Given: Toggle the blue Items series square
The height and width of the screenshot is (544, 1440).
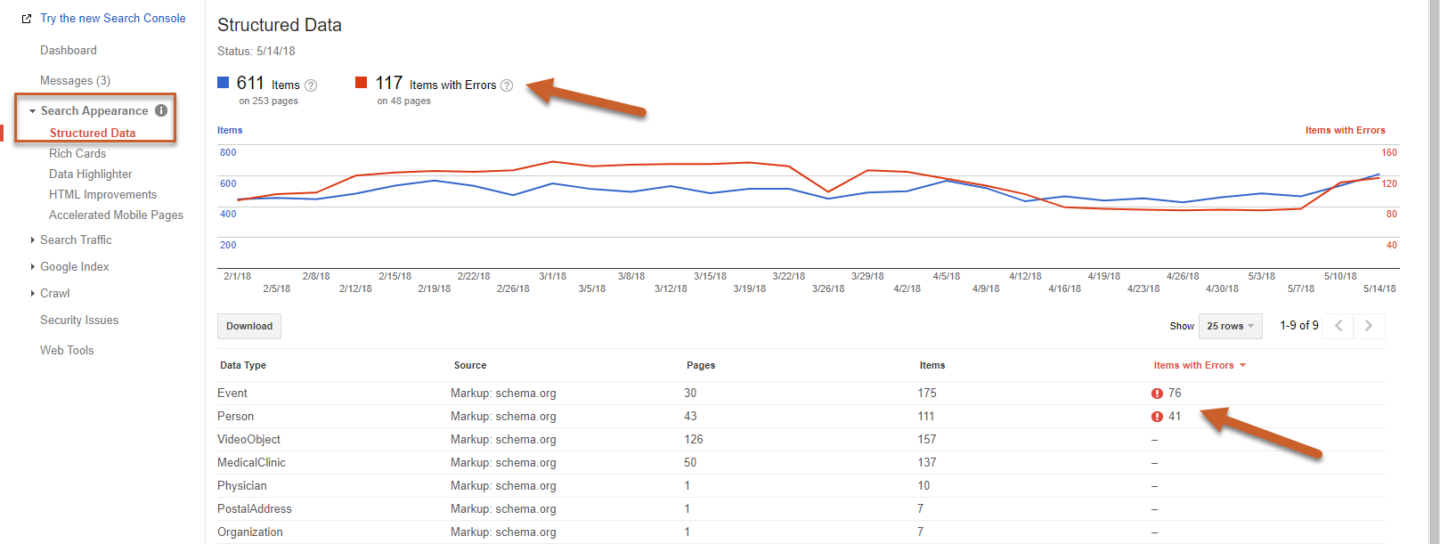Looking at the screenshot, I should (x=223, y=84).
